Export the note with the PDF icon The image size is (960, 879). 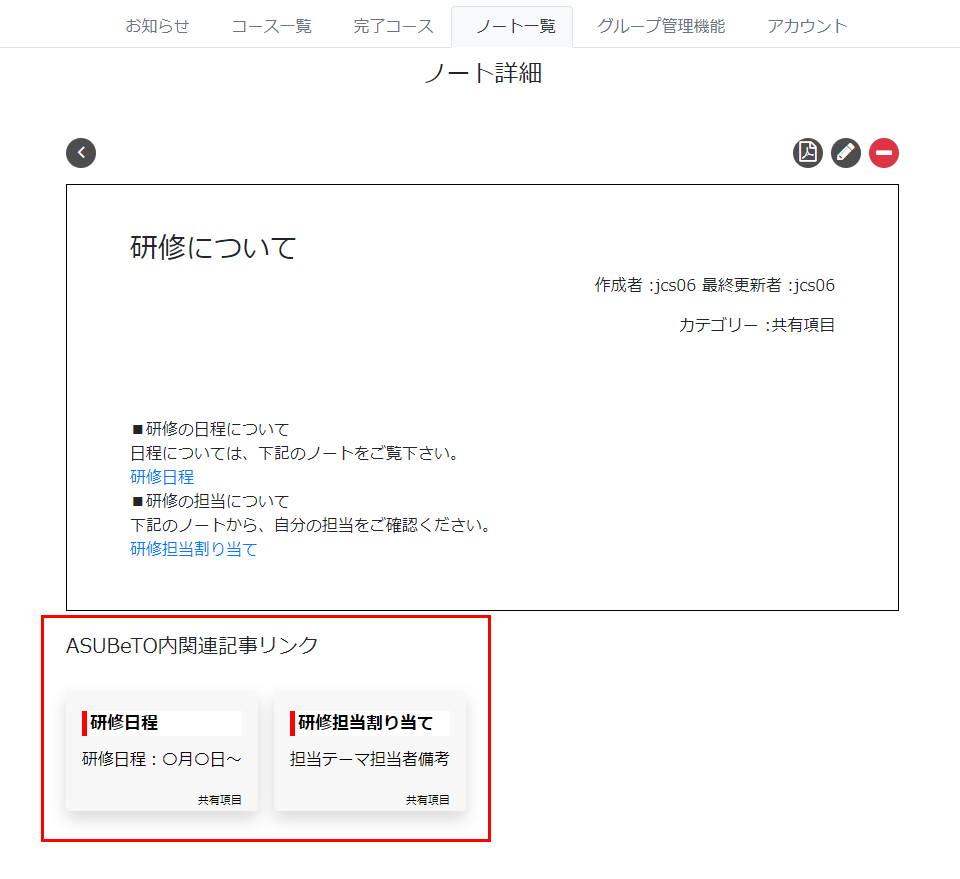click(x=807, y=153)
